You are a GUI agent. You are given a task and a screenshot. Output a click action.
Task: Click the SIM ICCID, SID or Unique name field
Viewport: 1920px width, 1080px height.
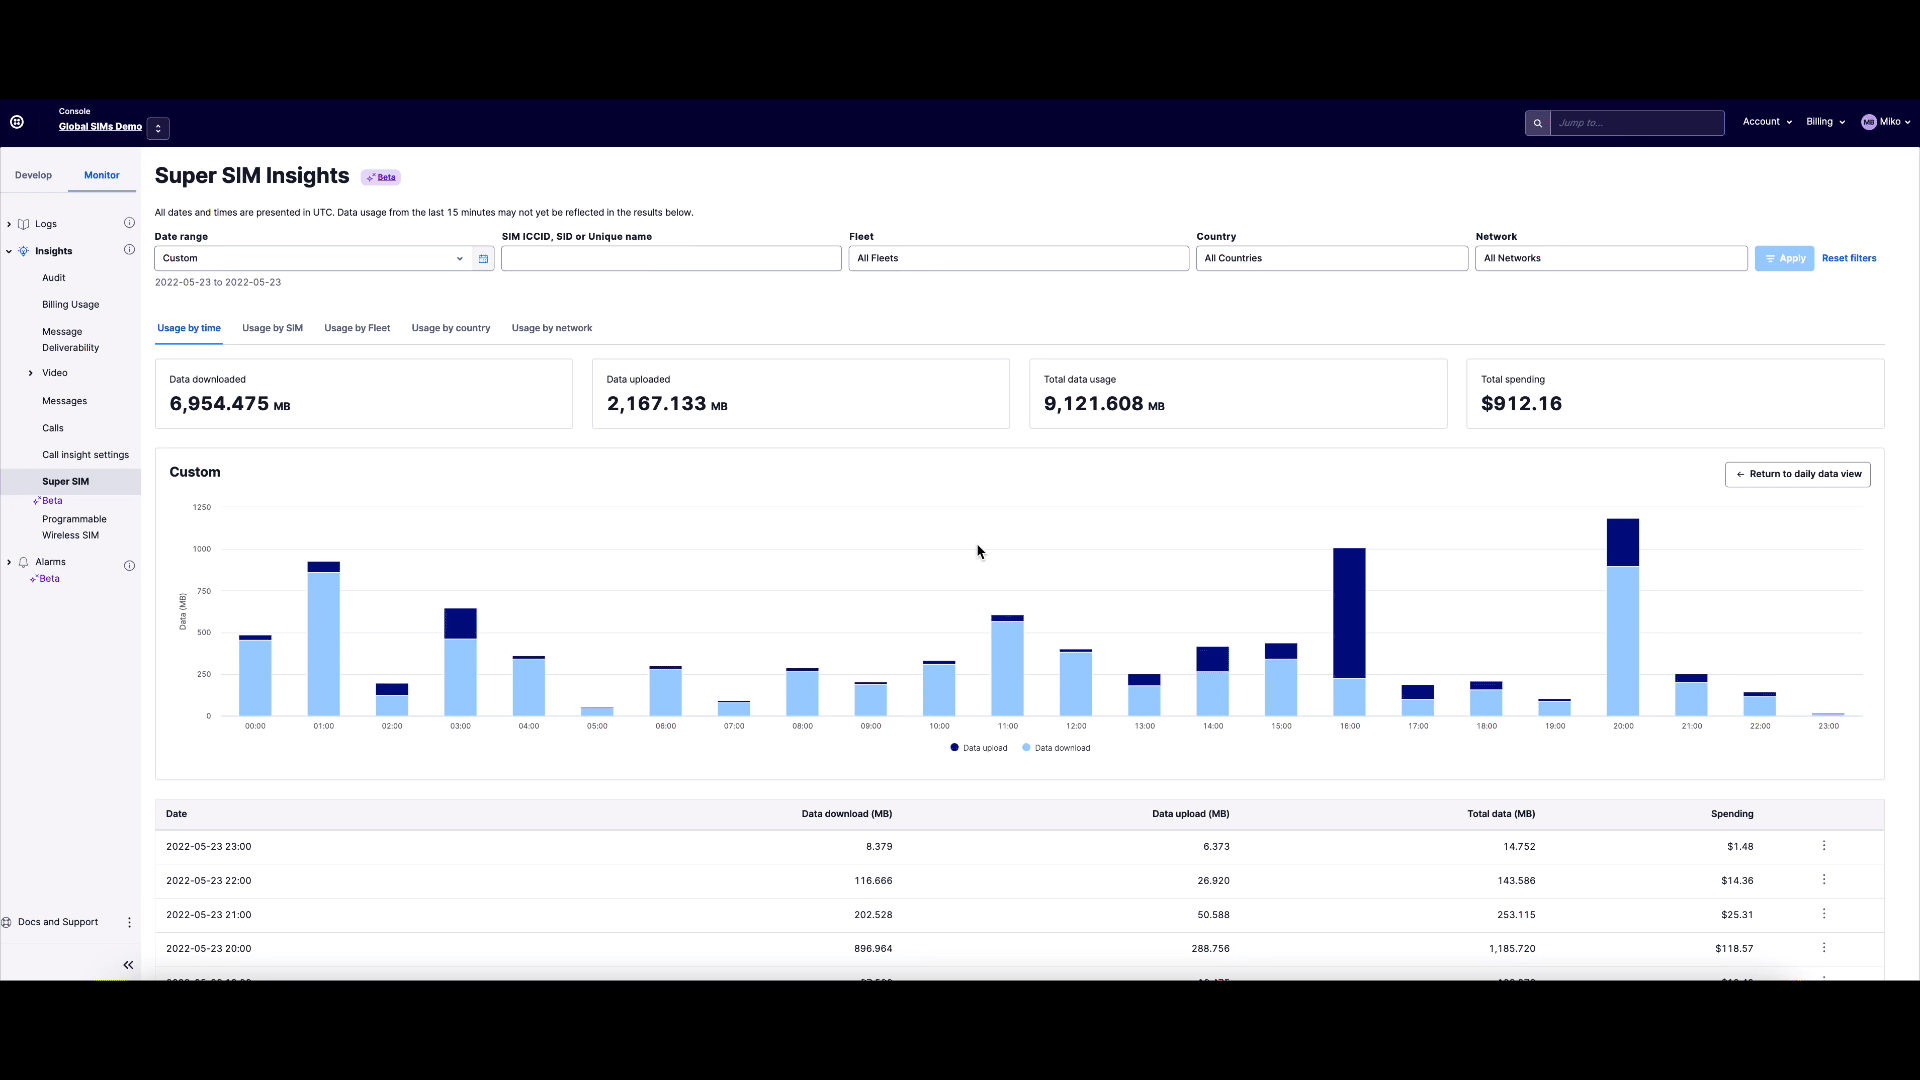pos(671,258)
